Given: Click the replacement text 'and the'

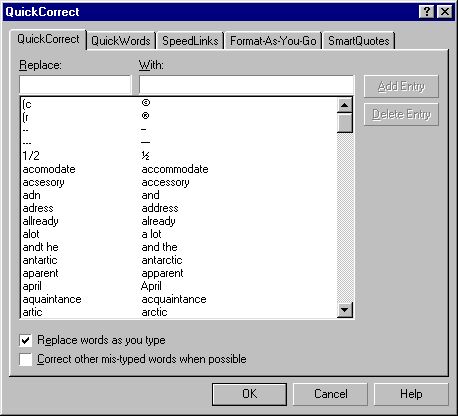Looking at the screenshot, I should pyautogui.click(x=159, y=247).
